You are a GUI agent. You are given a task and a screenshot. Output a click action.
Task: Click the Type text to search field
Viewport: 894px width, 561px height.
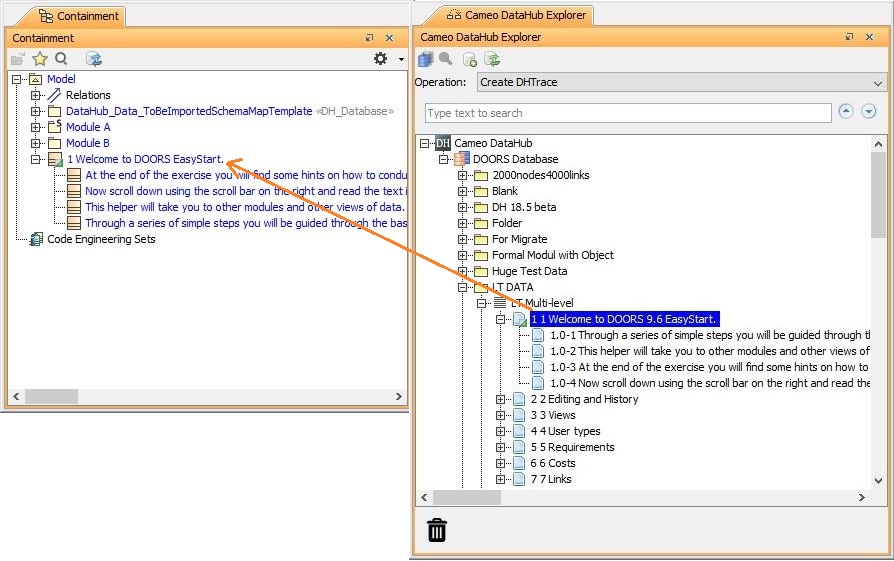(x=628, y=113)
